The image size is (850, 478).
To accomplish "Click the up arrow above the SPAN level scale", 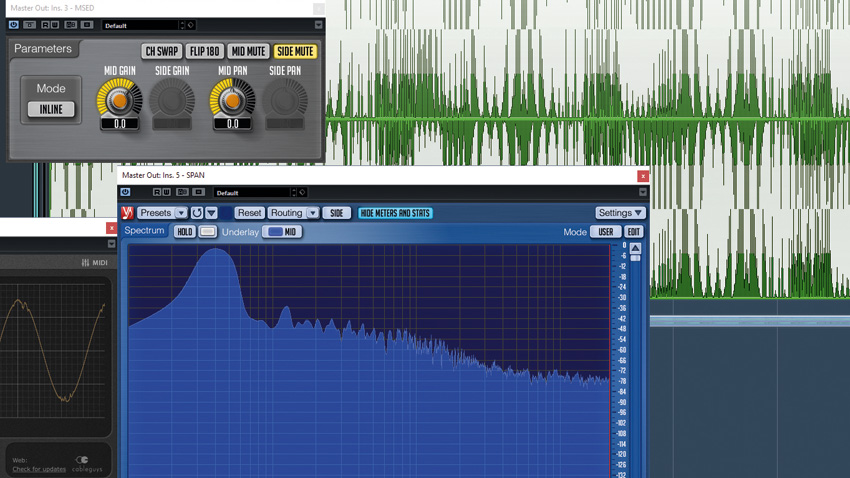I will (635, 248).
